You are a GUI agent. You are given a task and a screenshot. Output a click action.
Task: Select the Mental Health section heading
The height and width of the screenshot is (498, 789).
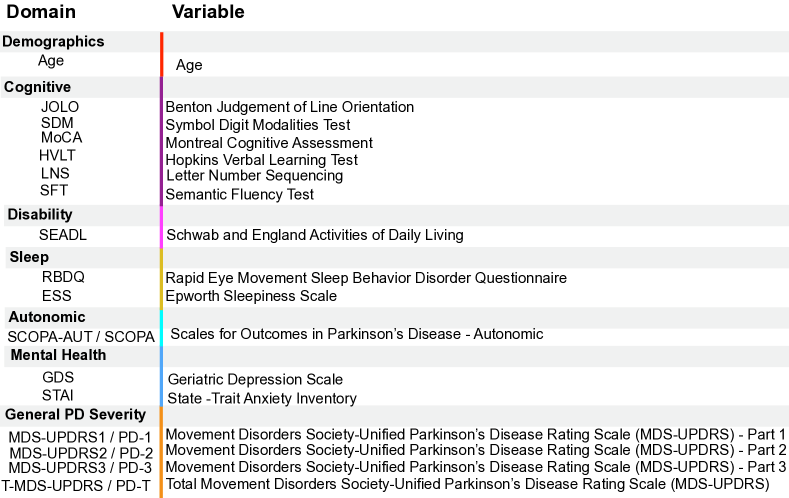pos(58,355)
